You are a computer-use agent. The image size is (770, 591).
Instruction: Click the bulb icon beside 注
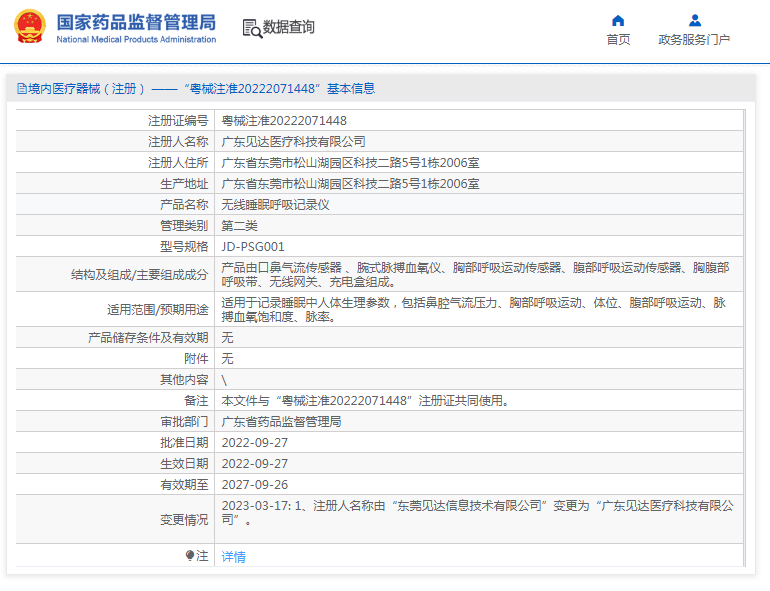[x=190, y=555]
